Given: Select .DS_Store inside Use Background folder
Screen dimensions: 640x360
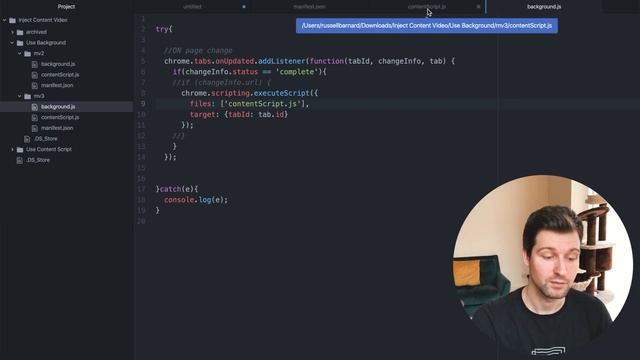Looking at the screenshot, I should point(46,139).
